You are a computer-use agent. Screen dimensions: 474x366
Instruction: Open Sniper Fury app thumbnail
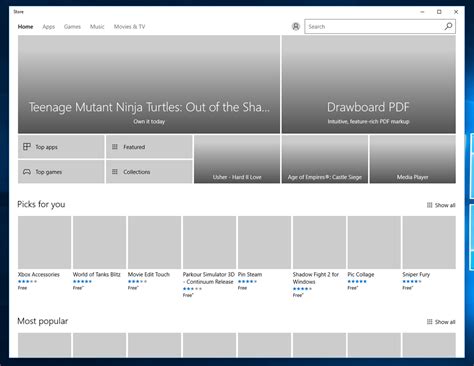point(429,242)
